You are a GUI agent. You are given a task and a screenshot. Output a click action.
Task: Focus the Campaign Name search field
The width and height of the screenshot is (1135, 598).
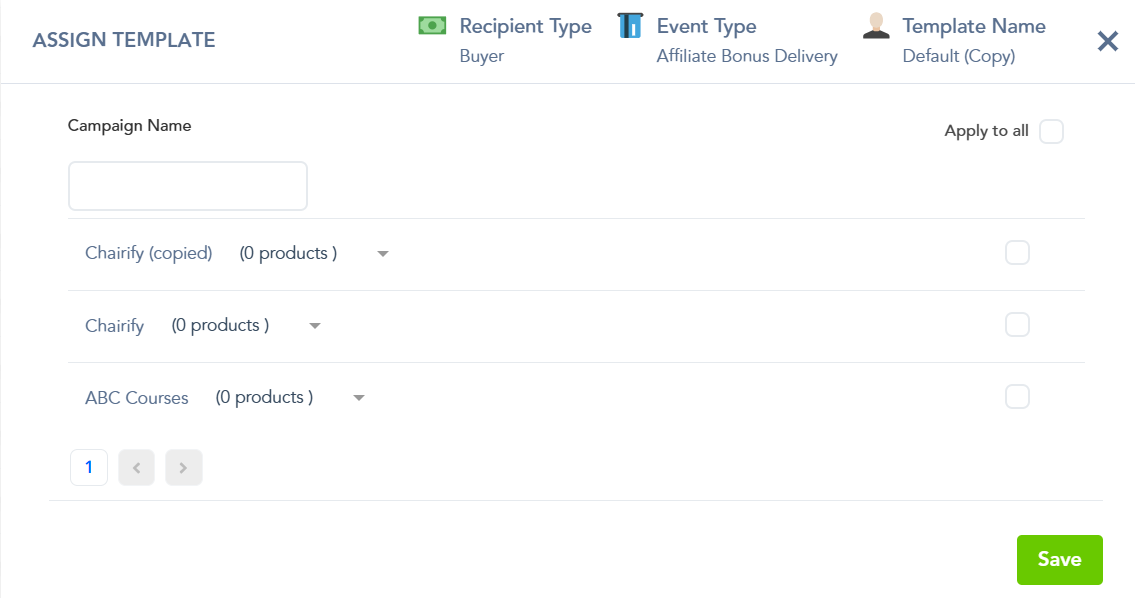188,186
